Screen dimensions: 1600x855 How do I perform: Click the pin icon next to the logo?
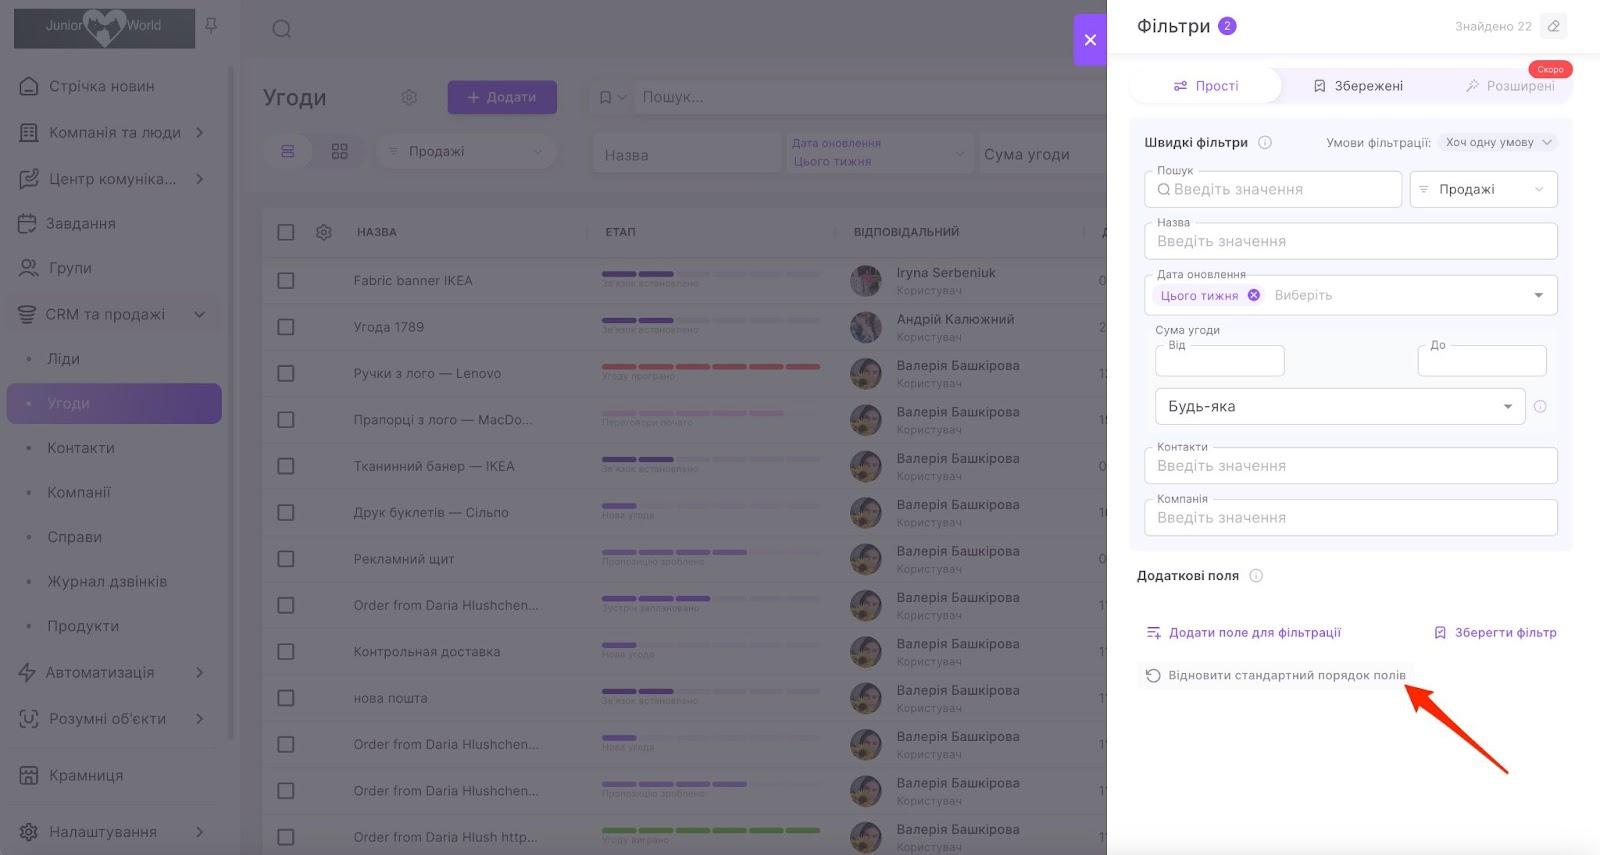click(211, 26)
